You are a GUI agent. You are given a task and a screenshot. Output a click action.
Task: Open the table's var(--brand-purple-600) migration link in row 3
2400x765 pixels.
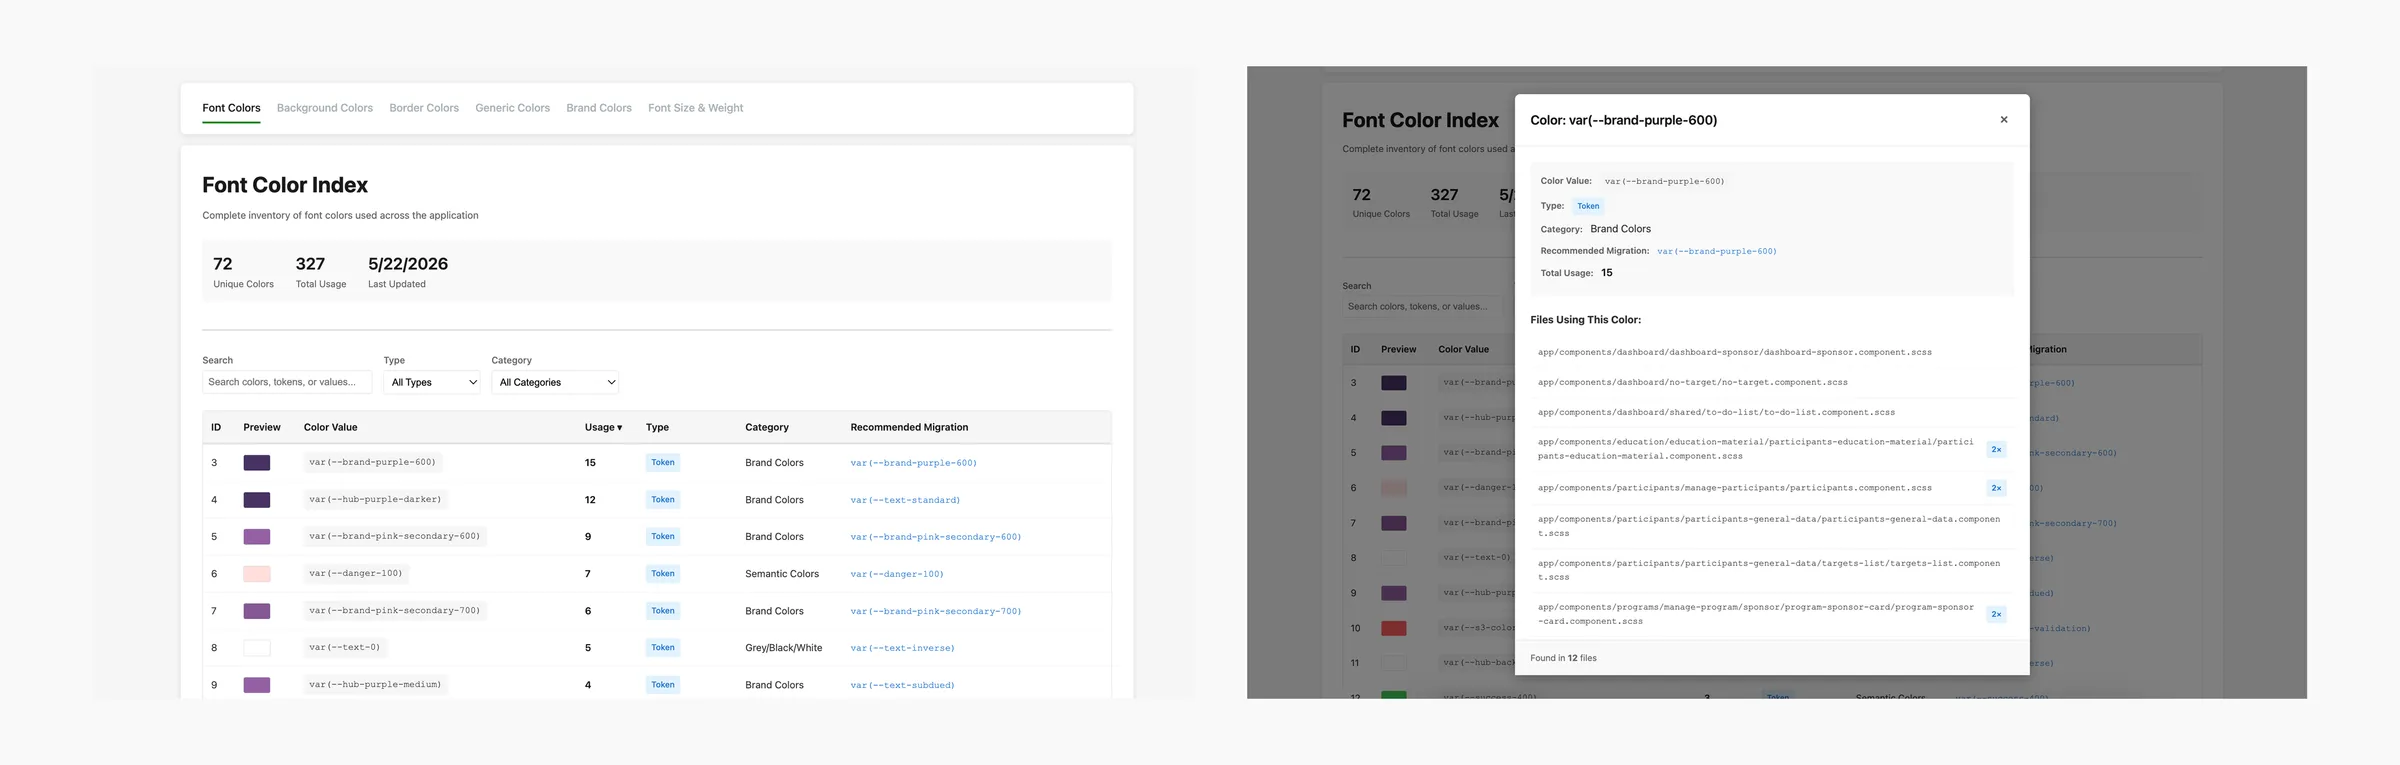914,463
